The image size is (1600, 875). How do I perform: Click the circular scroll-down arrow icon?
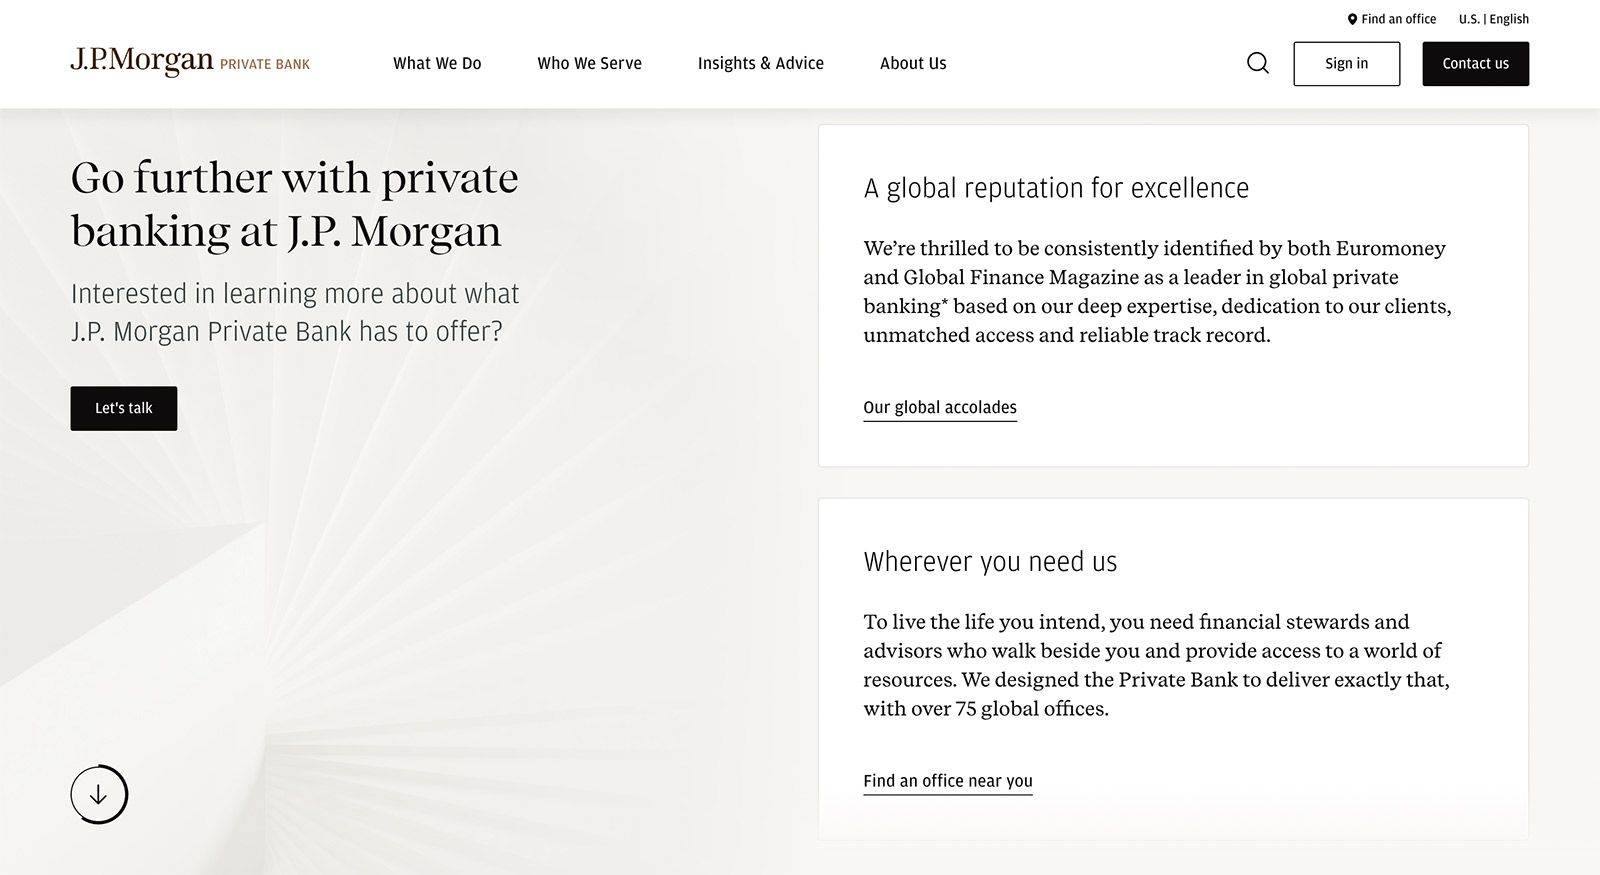99,795
